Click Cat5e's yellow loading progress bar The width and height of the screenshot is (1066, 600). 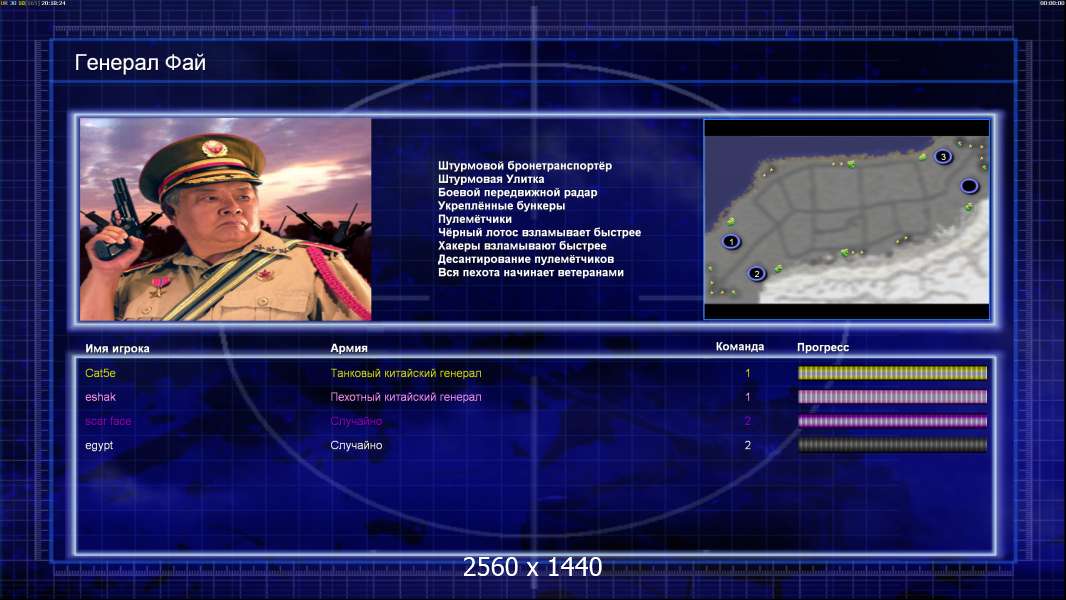coord(892,372)
